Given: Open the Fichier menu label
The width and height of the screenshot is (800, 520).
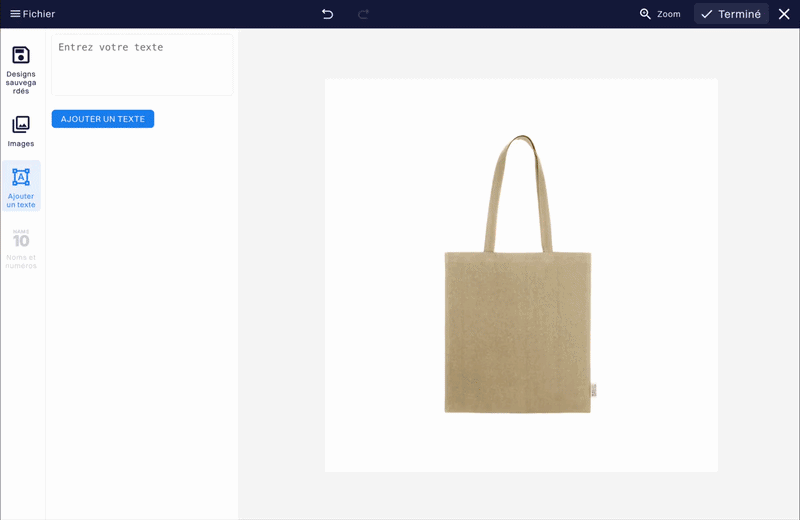Looking at the screenshot, I should coord(39,14).
